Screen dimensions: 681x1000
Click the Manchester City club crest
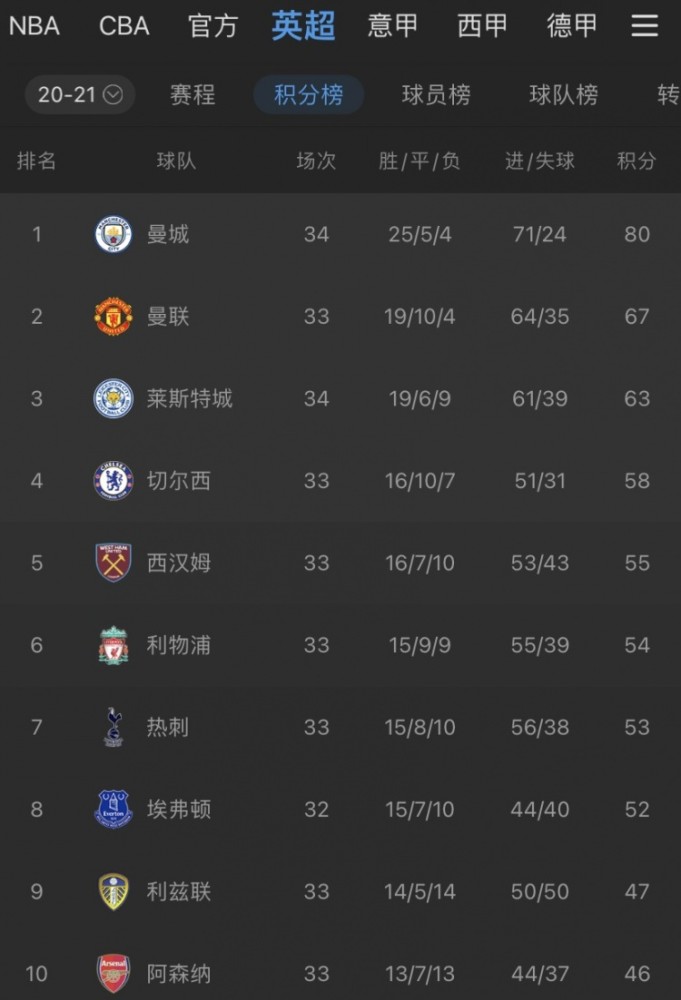coord(114,235)
